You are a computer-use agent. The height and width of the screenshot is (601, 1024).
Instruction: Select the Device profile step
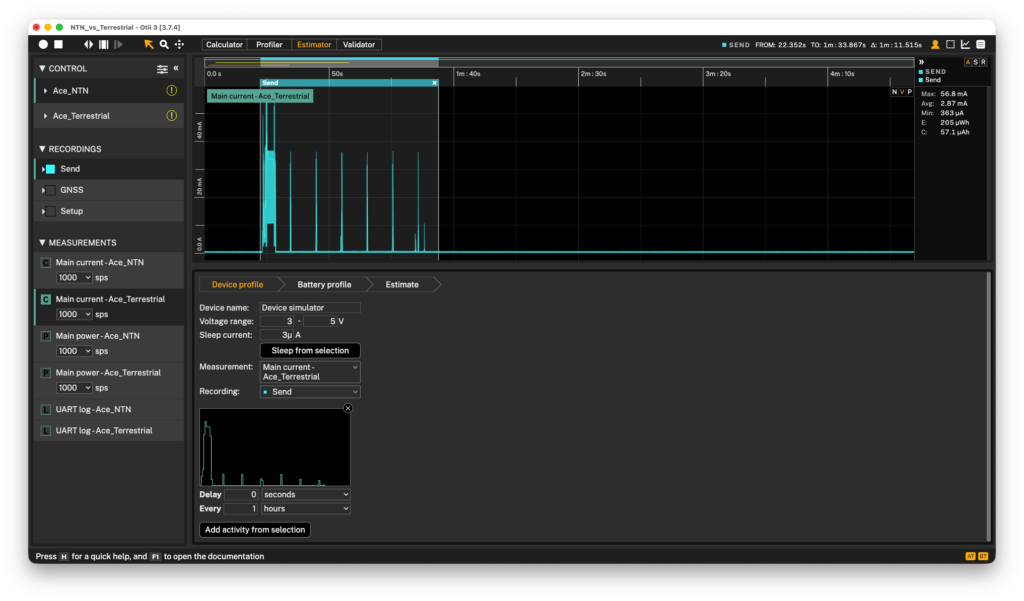pos(238,285)
